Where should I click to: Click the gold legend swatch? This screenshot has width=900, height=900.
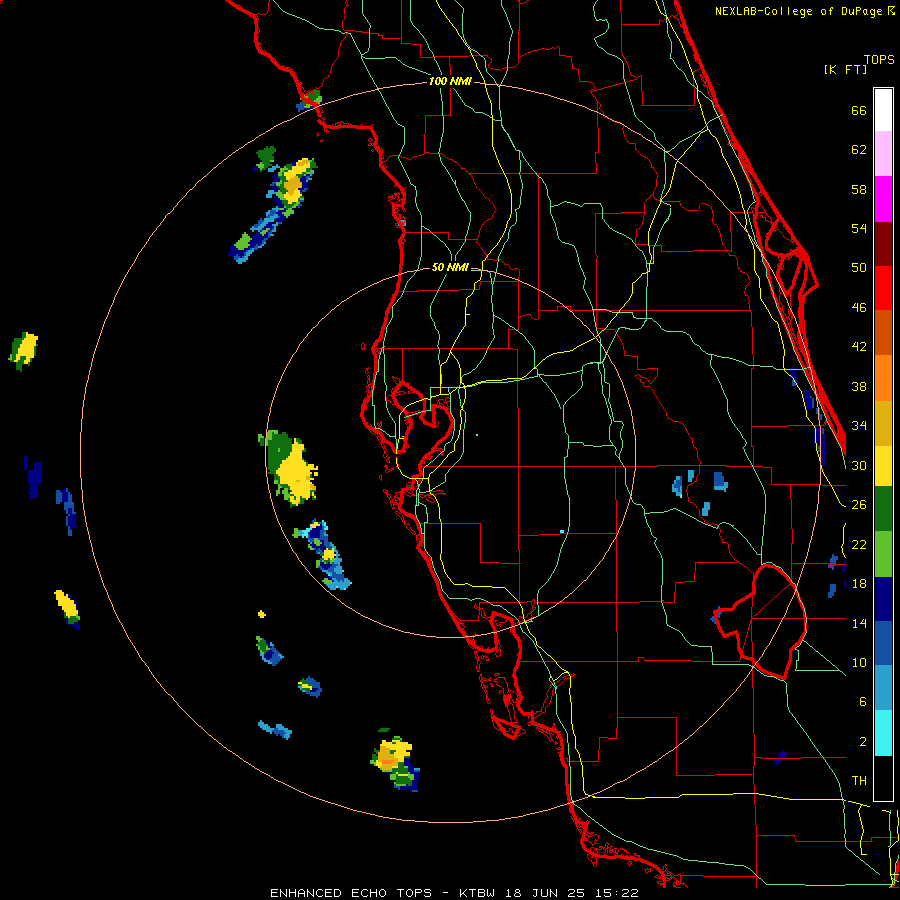pos(883,423)
